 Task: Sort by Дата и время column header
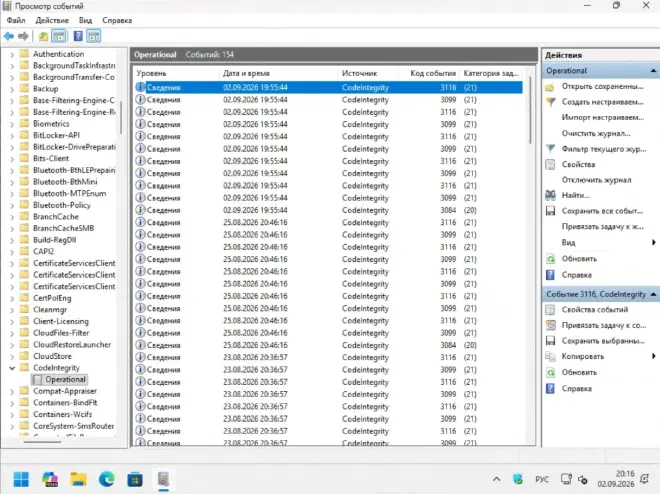point(279,73)
